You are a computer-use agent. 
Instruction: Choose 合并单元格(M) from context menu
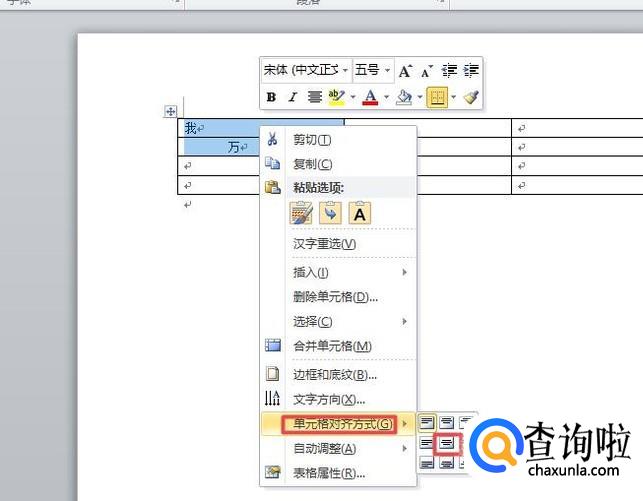coord(332,346)
